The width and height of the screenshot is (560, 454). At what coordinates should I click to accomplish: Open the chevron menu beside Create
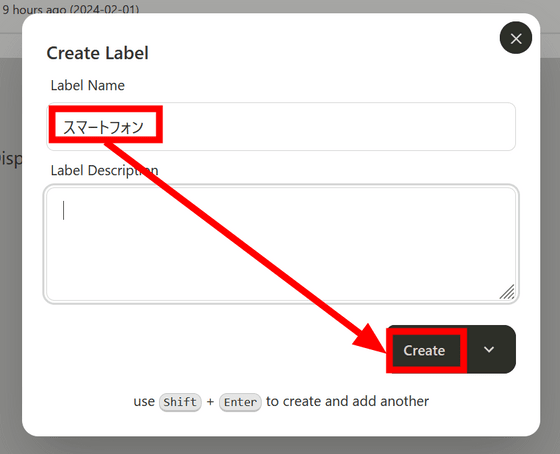489,349
